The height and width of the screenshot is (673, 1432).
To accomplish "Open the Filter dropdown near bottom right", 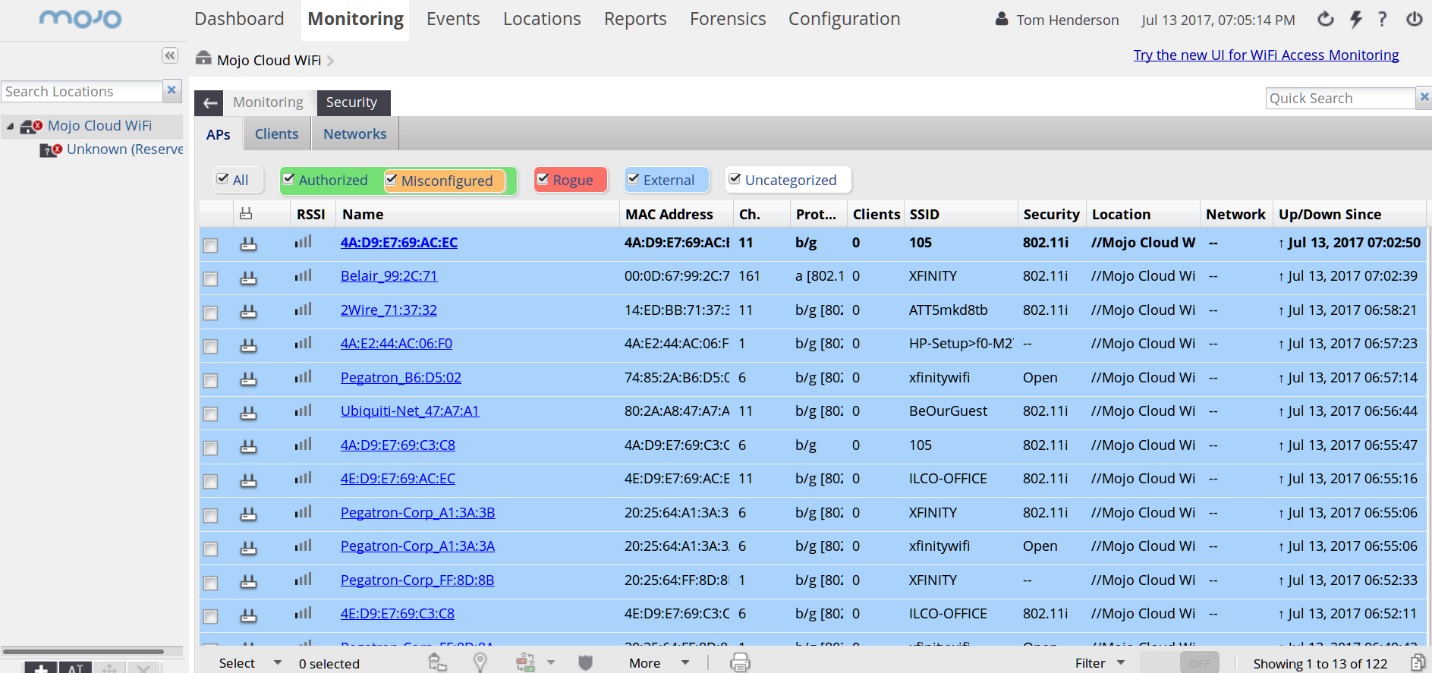I will 1099,662.
